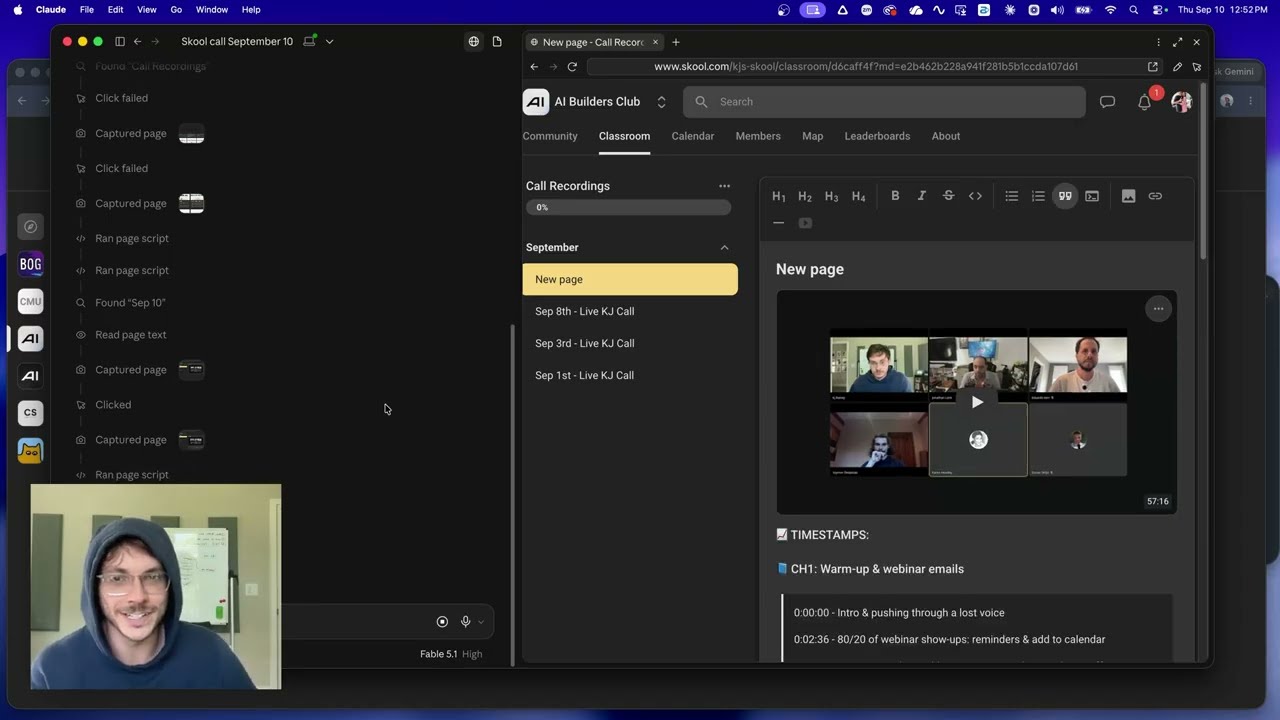1280x720 pixels.
Task: Click the document file icon in Claude header
Action: tap(497, 42)
